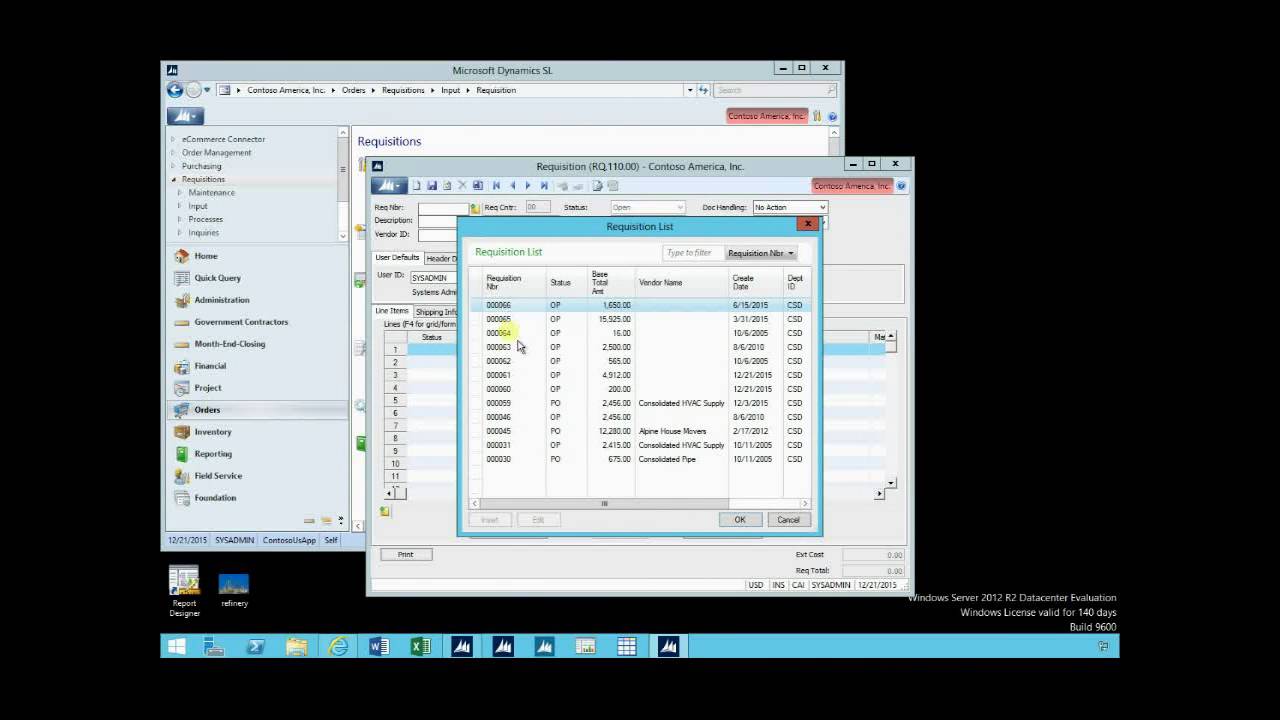The width and height of the screenshot is (1280, 720).
Task: Click Help icon in main Dynamics SL window
Action: point(832,116)
